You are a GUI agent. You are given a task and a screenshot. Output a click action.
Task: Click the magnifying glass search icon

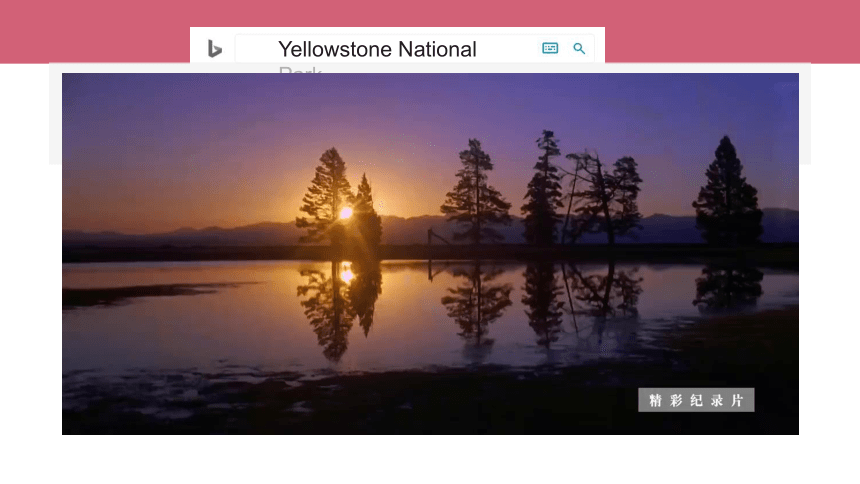point(579,48)
